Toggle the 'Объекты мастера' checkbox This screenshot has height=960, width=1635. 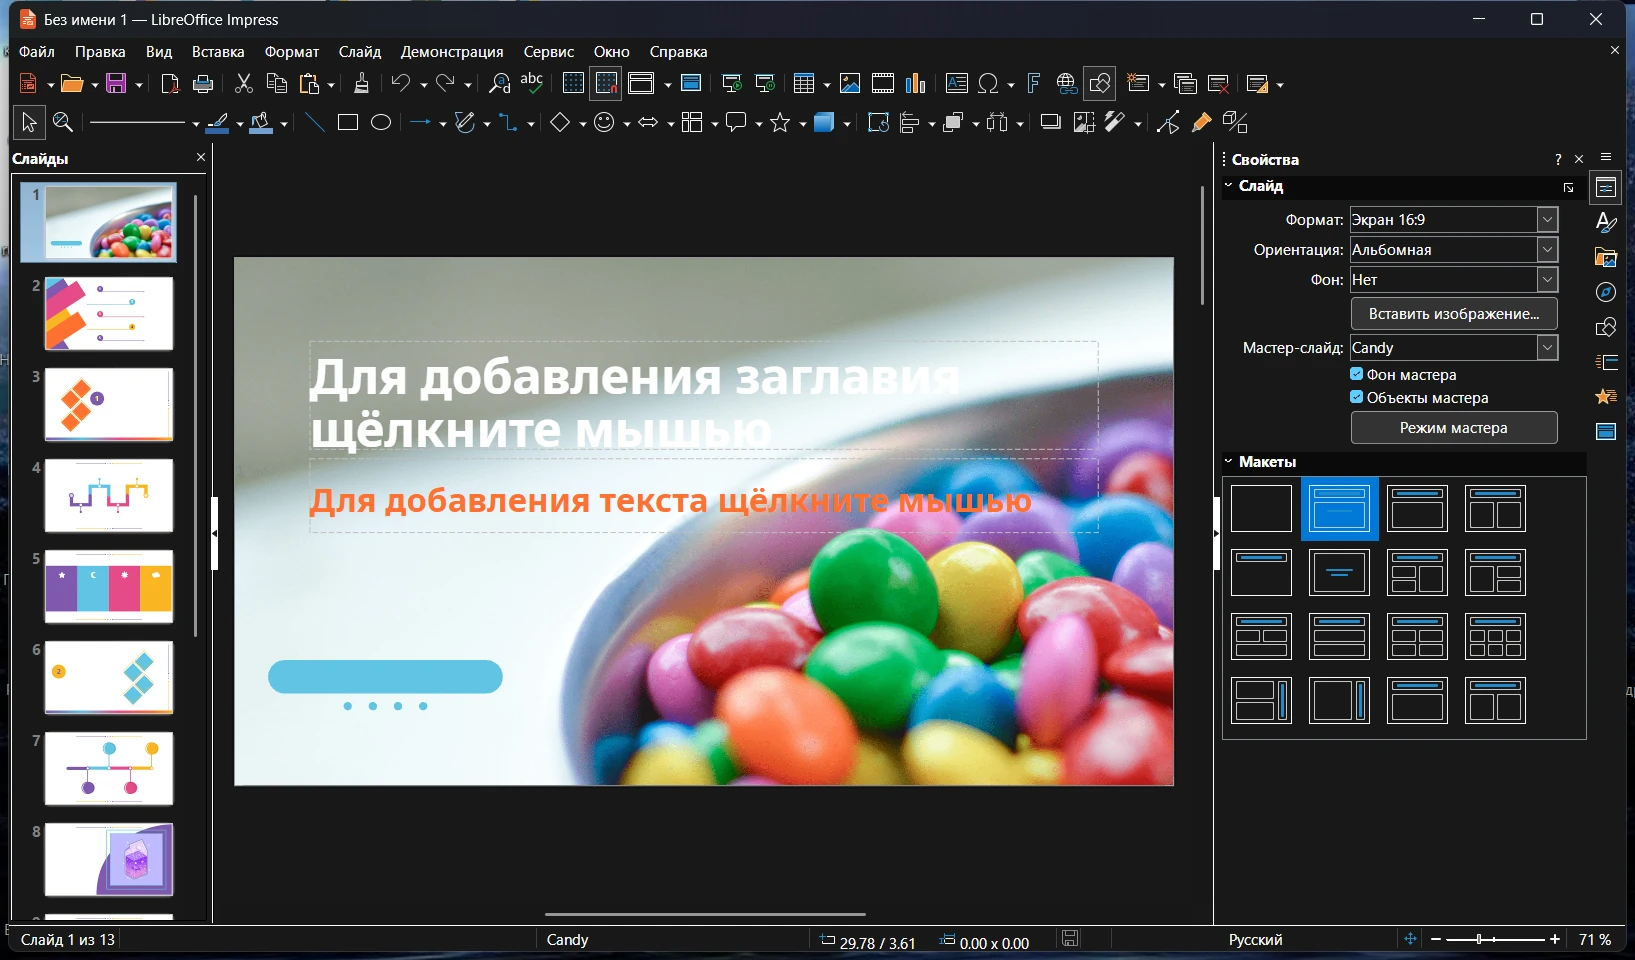tap(1357, 397)
